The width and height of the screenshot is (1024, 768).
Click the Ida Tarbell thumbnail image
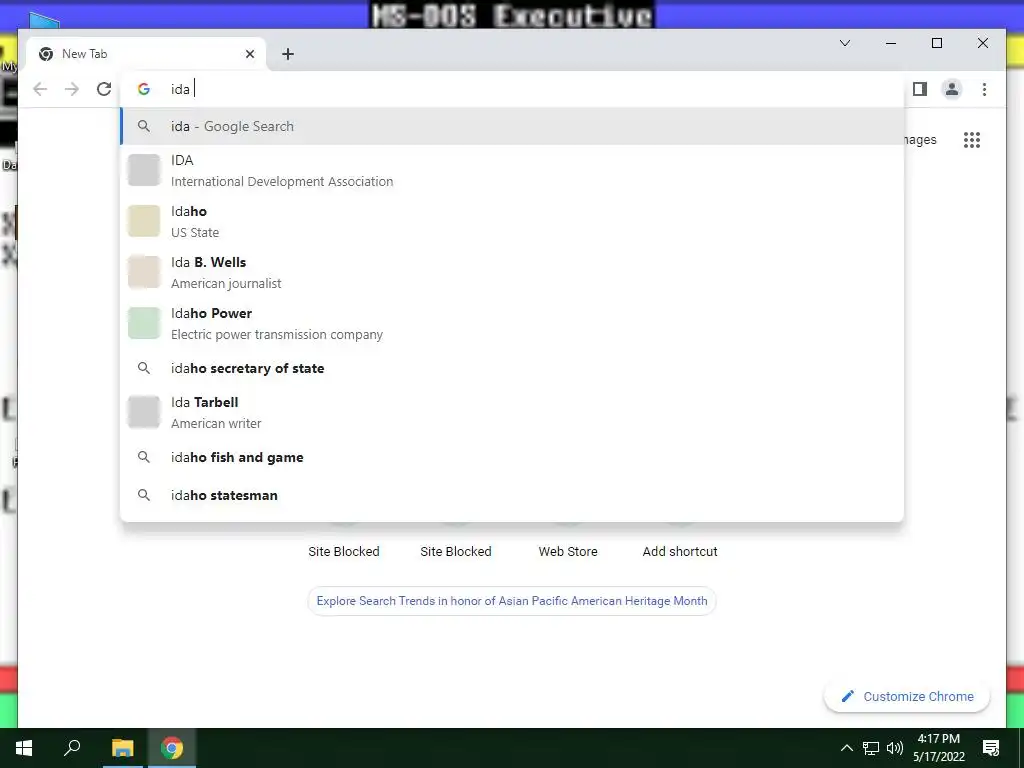144,412
